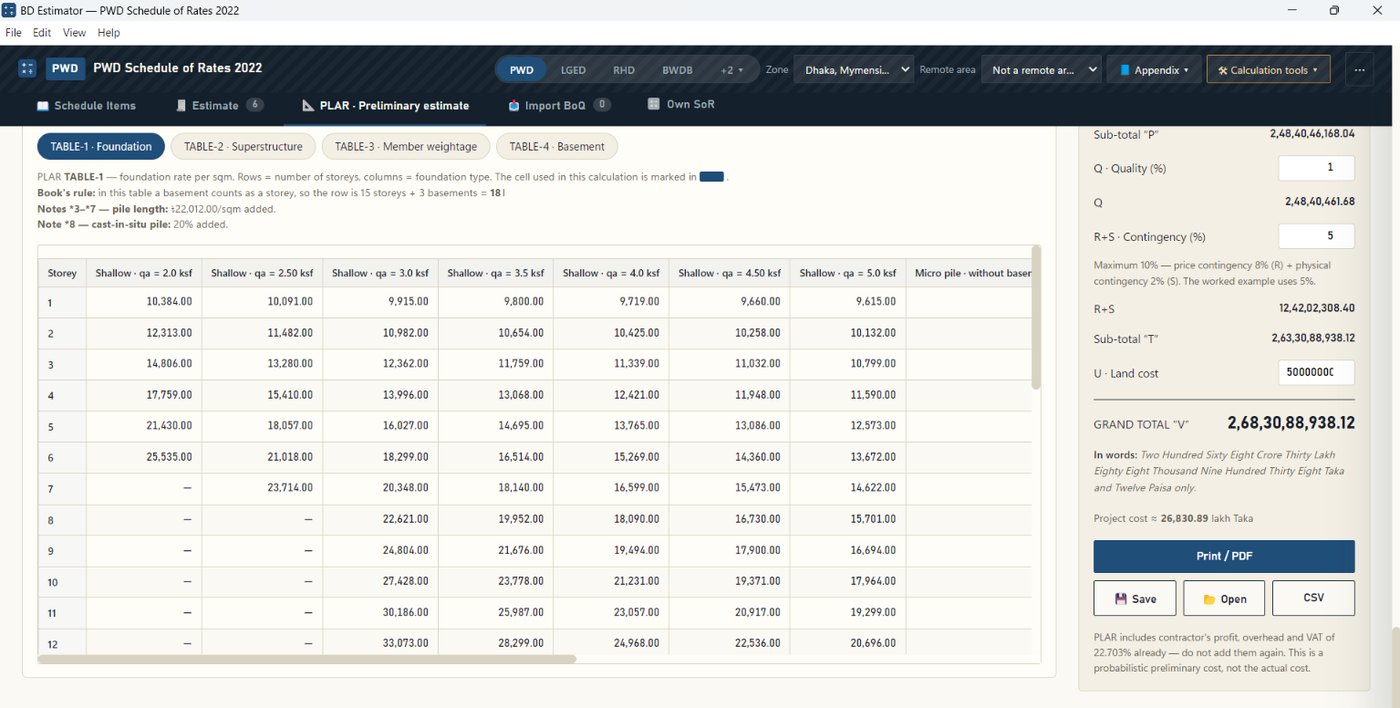Go to the Estimate tab
Viewport: 1400px width, 708px height.
219,105
